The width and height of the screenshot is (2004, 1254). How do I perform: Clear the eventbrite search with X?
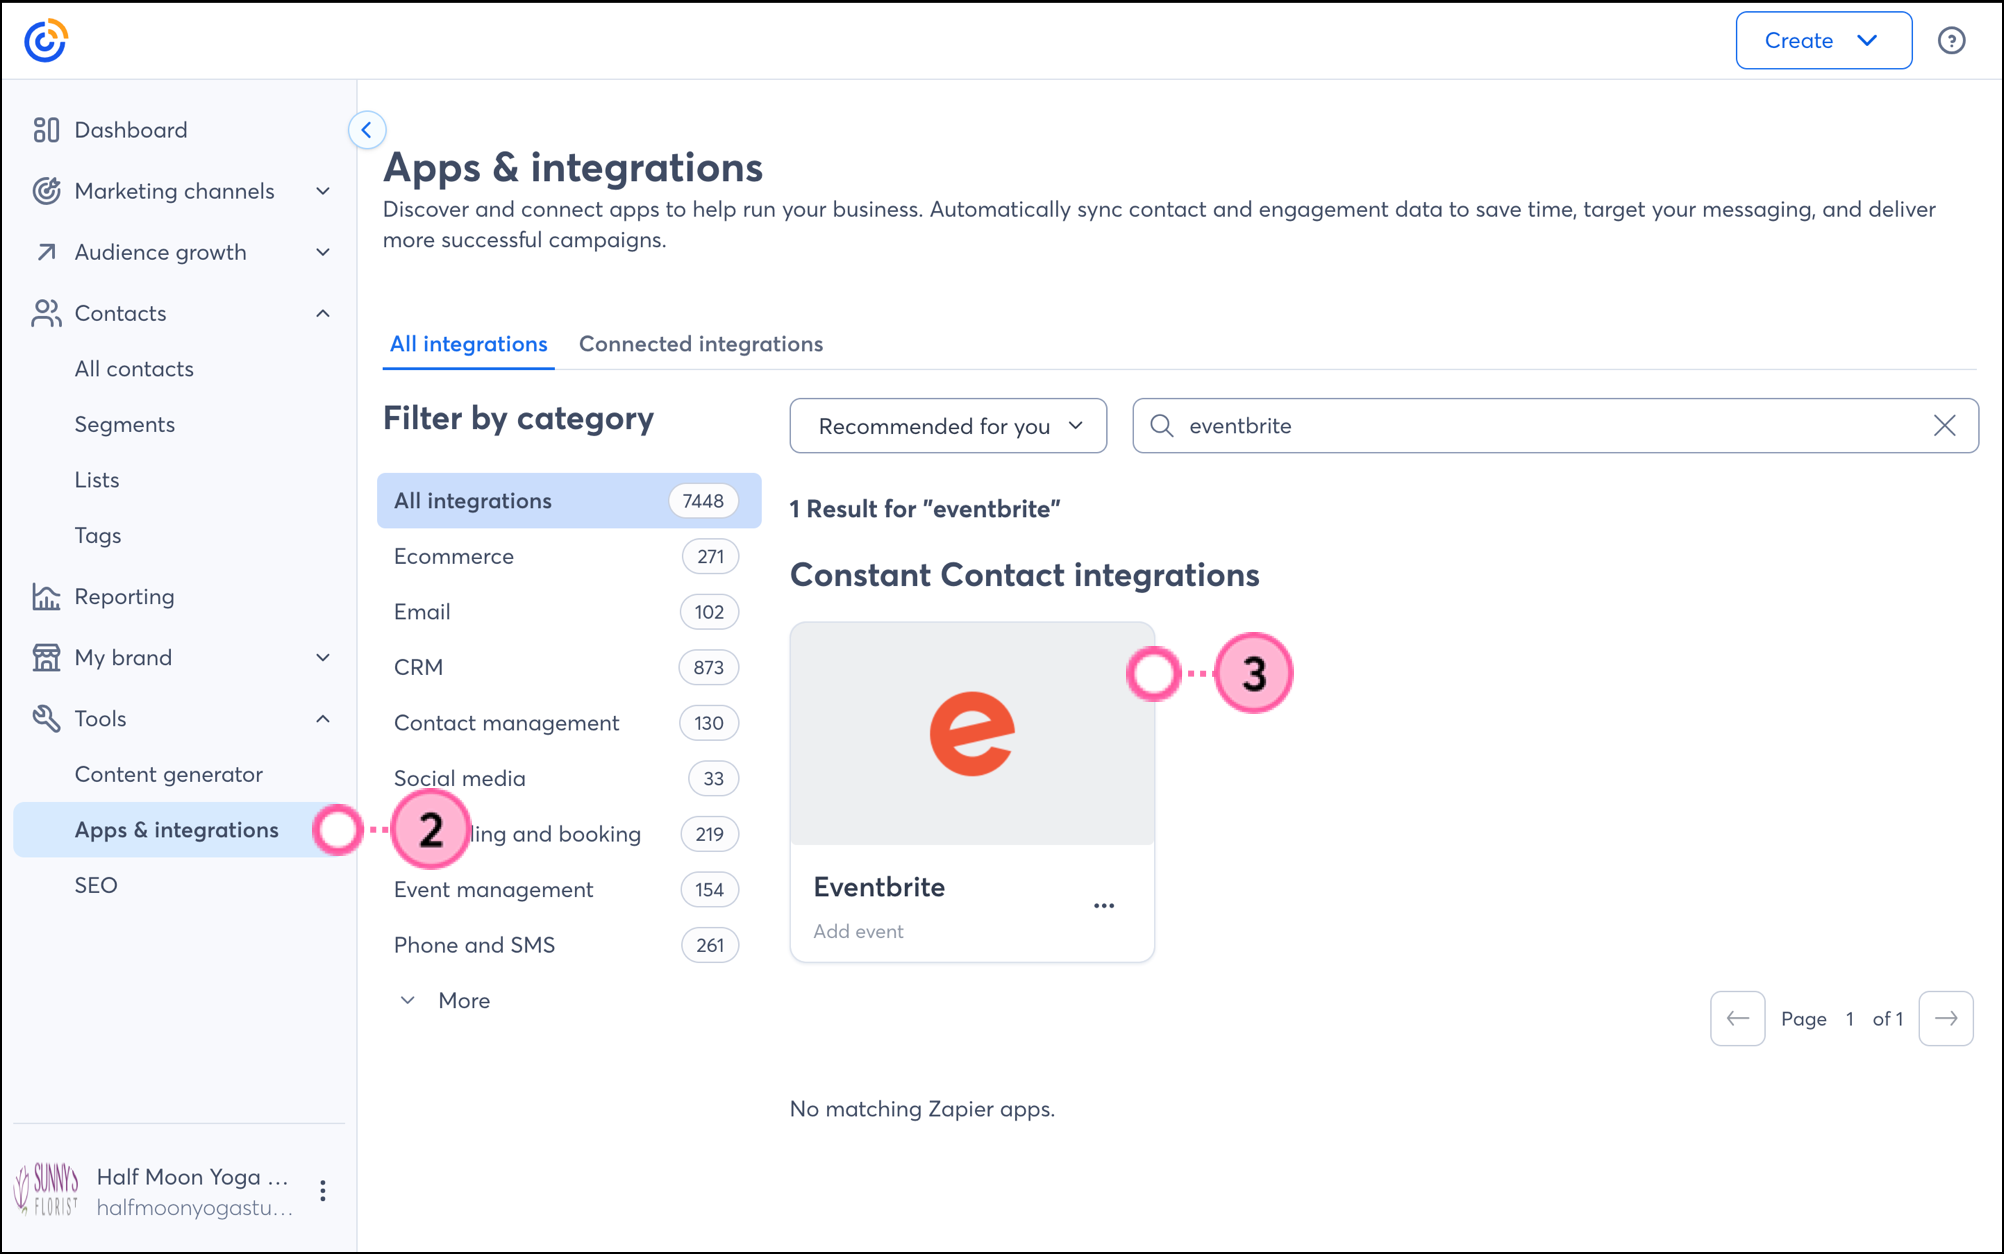point(1944,426)
